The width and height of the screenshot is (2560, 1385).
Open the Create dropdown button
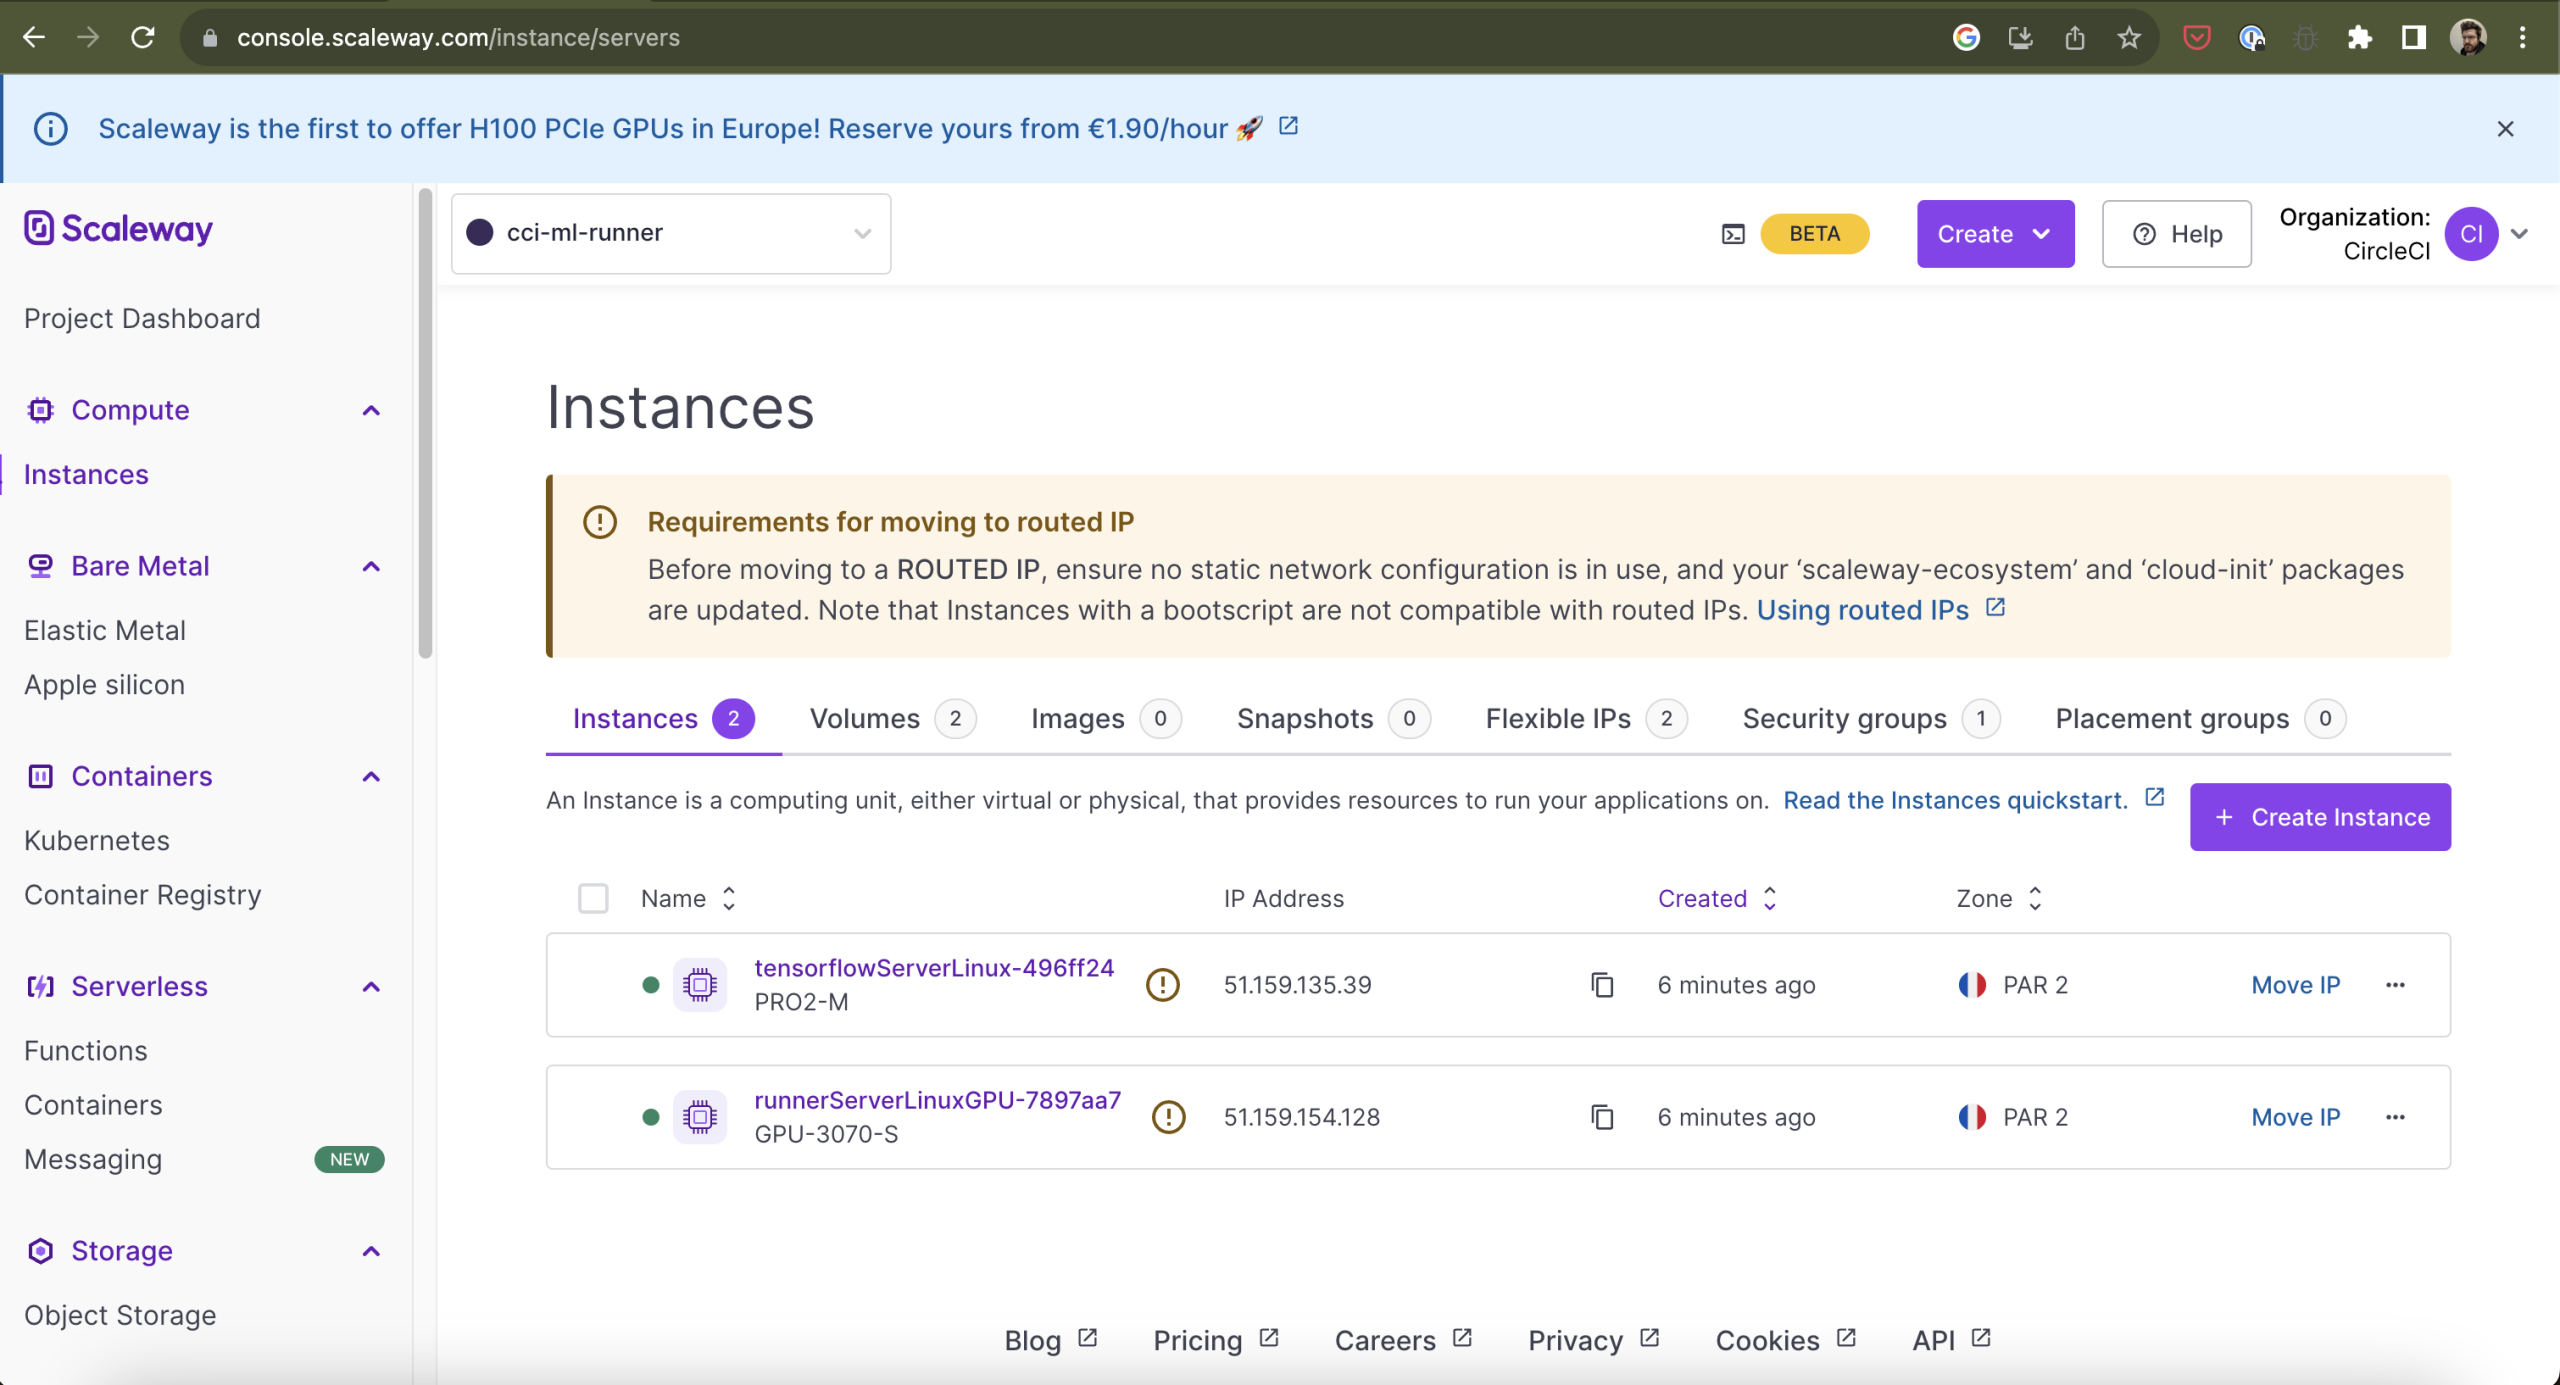click(1995, 234)
